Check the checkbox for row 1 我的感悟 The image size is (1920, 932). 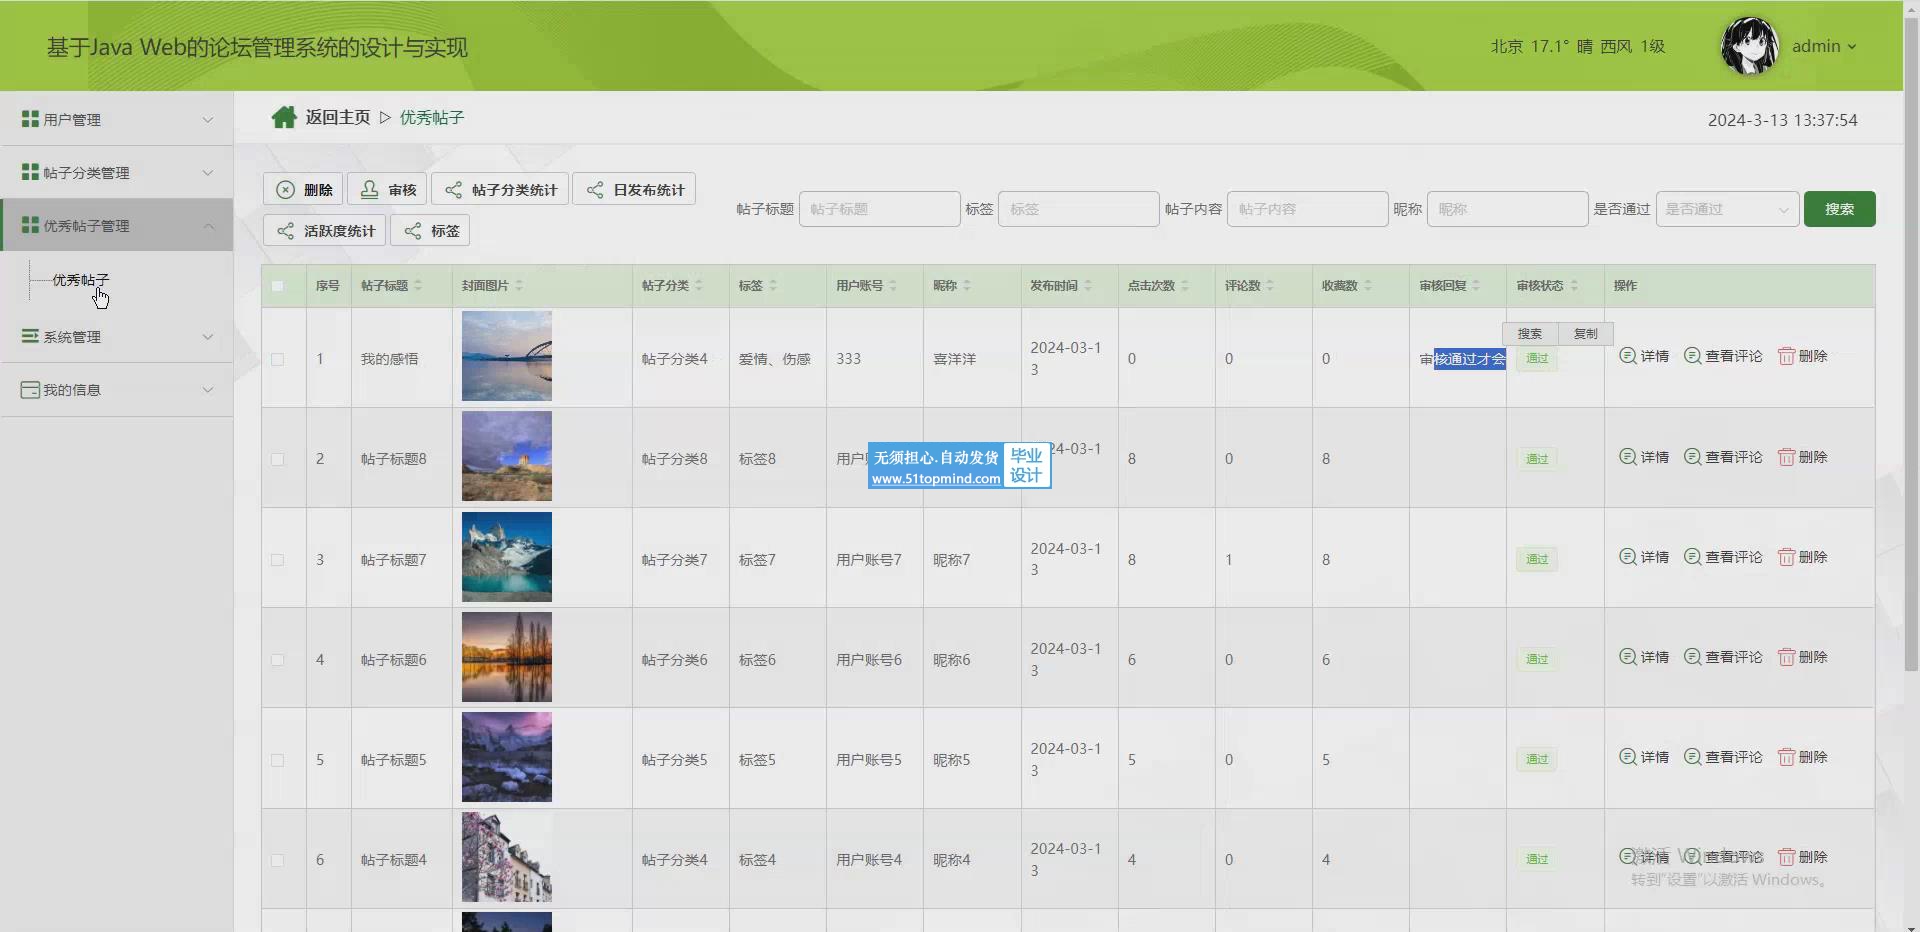pyautogui.click(x=278, y=359)
